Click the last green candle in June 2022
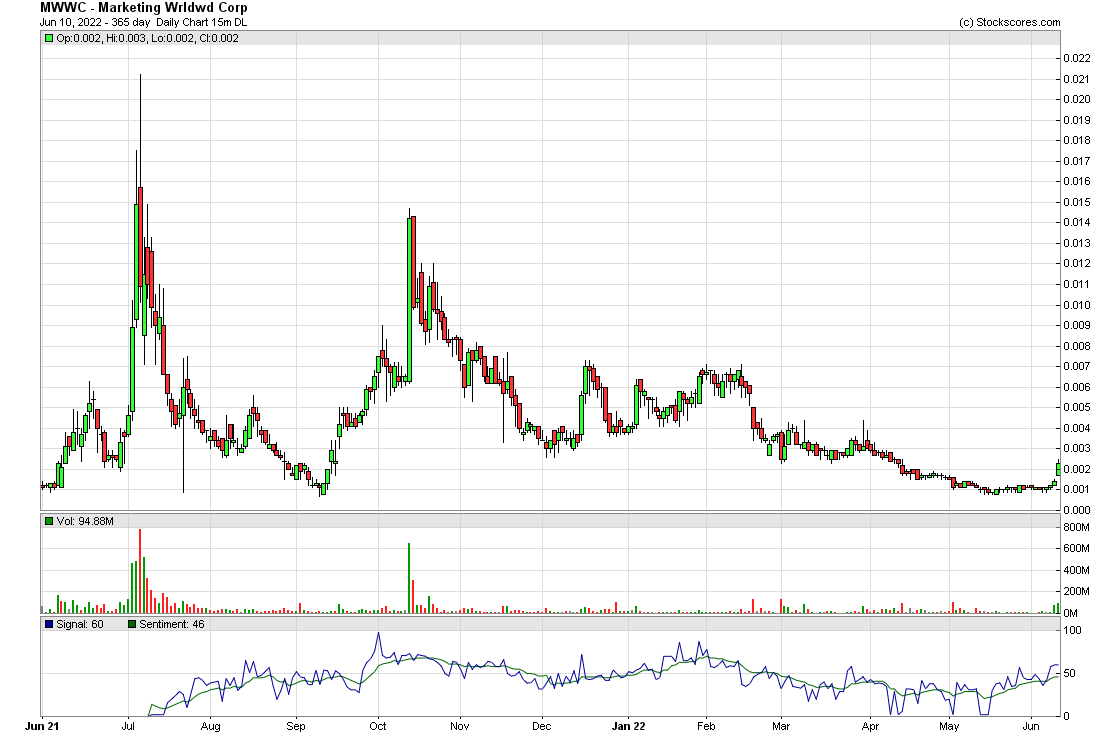Image resolution: width=1100 pixels, height=747 pixels. pyautogui.click(x=1059, y=469)
